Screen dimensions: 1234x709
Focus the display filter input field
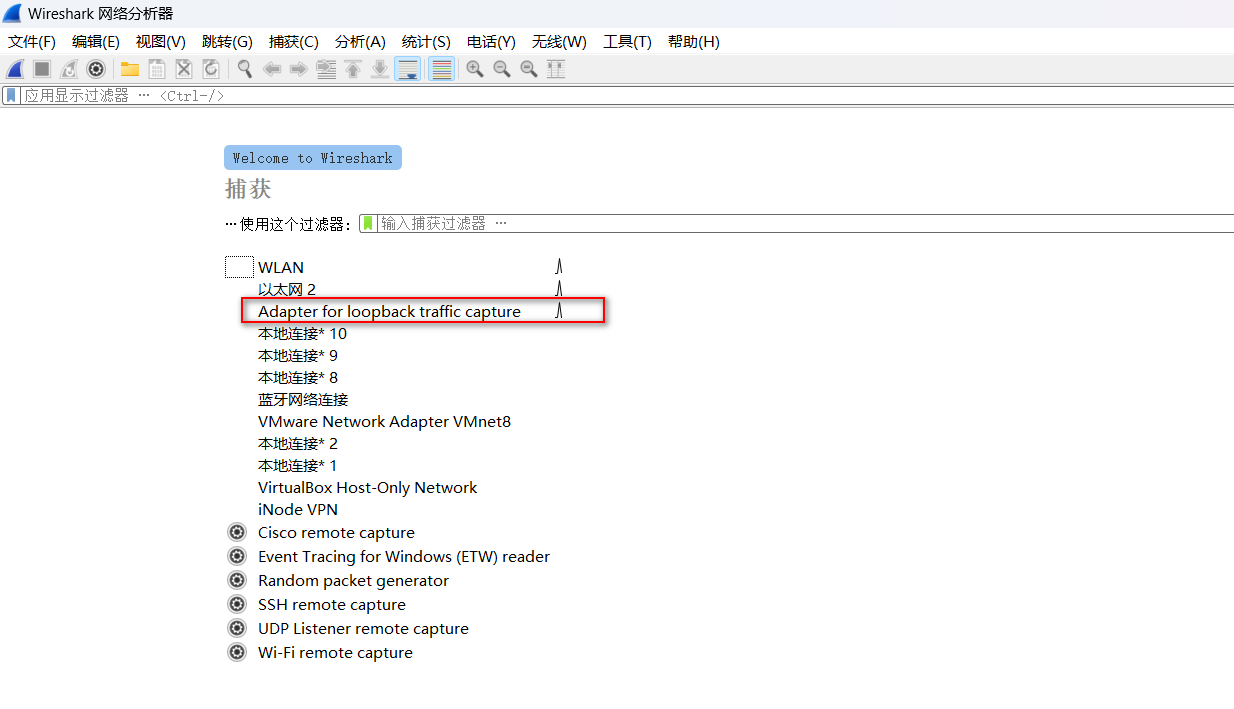point(628,96)
